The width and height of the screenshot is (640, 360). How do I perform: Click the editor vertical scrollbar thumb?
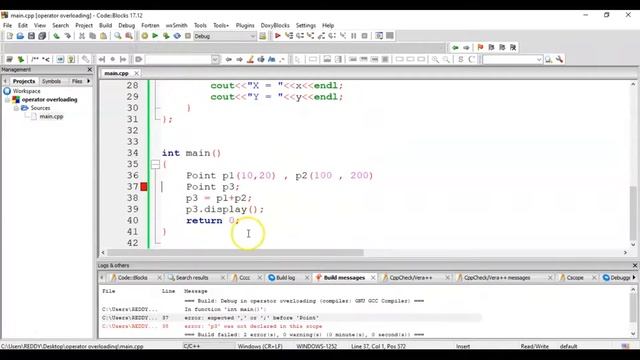633,213
